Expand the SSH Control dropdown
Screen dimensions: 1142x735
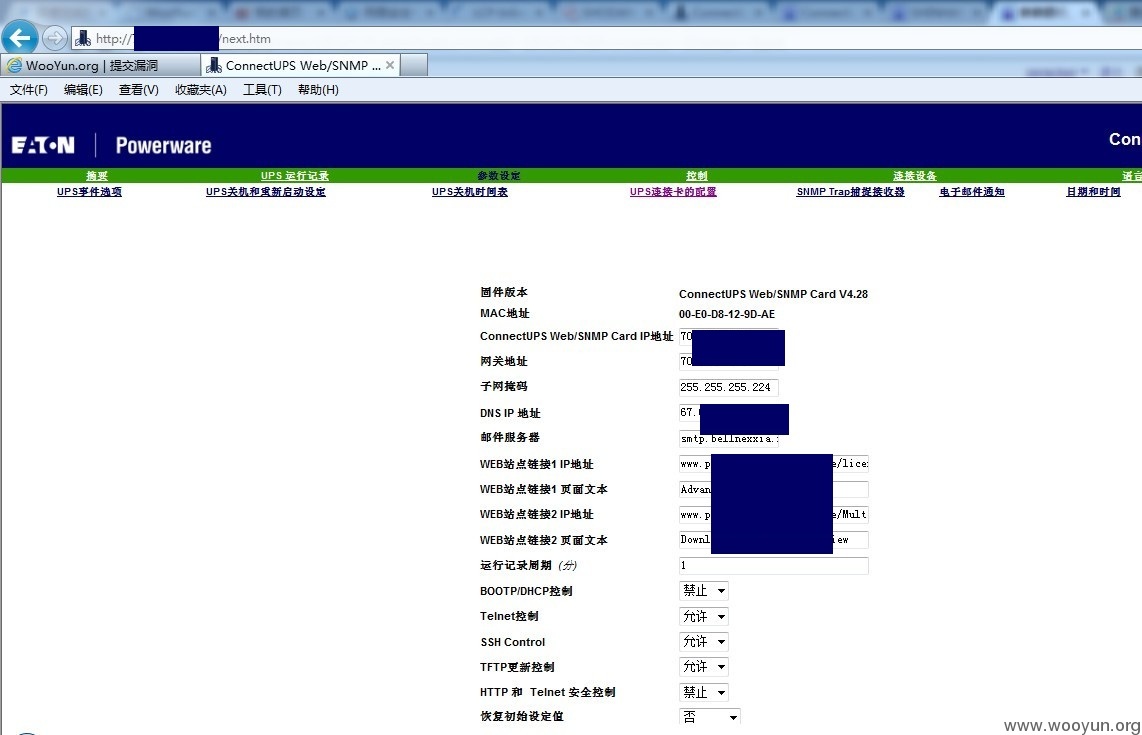click(704, 642)
